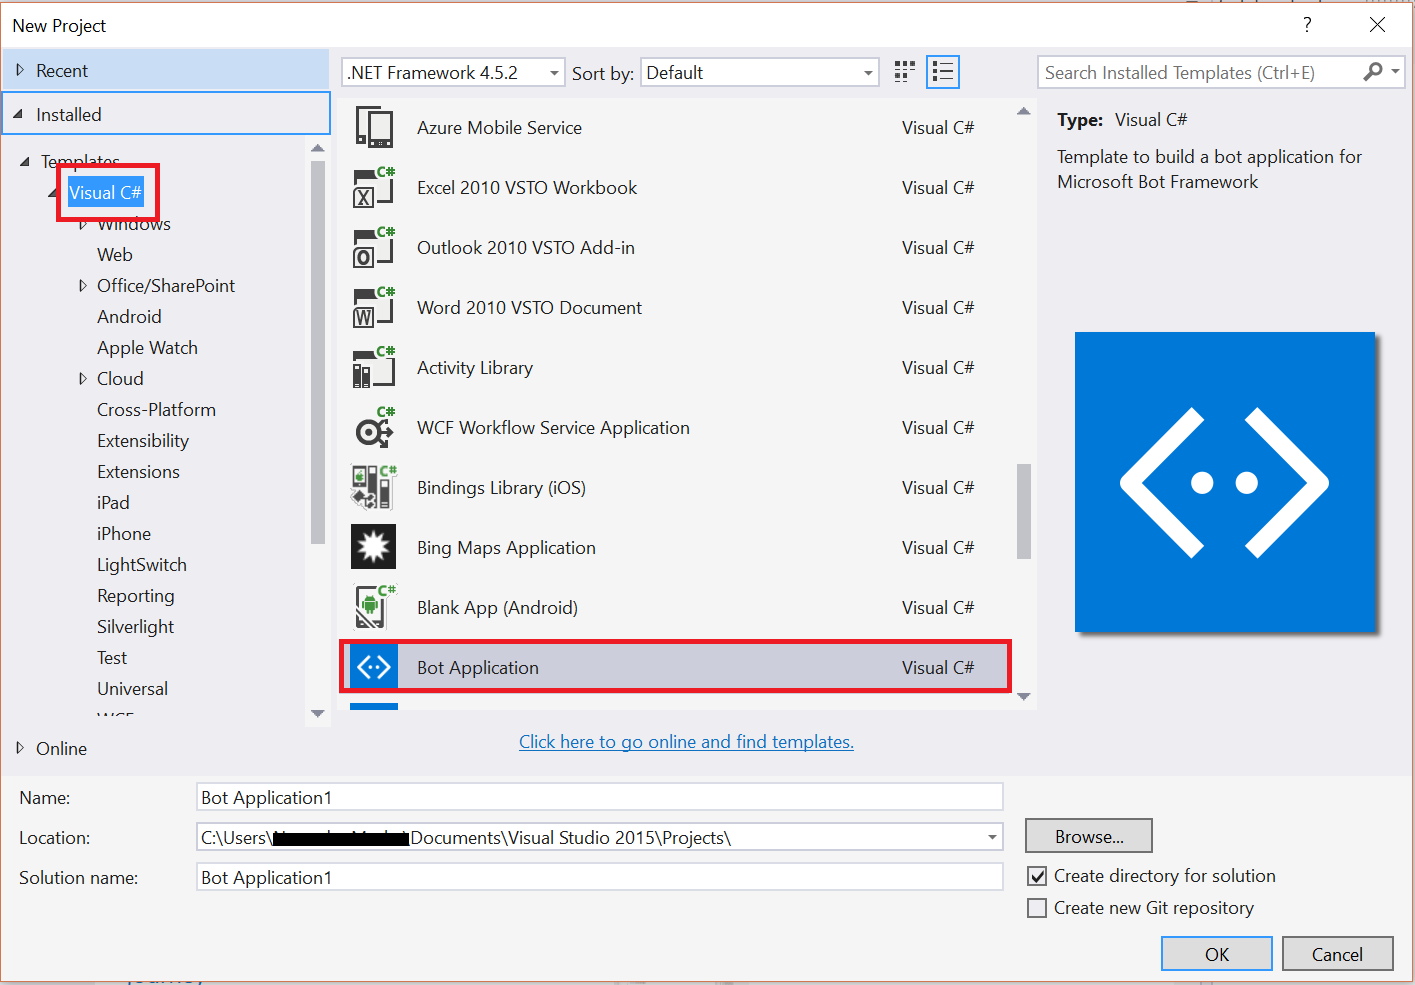
Task: Click the OK button
Action: (x=1217, y=954)
